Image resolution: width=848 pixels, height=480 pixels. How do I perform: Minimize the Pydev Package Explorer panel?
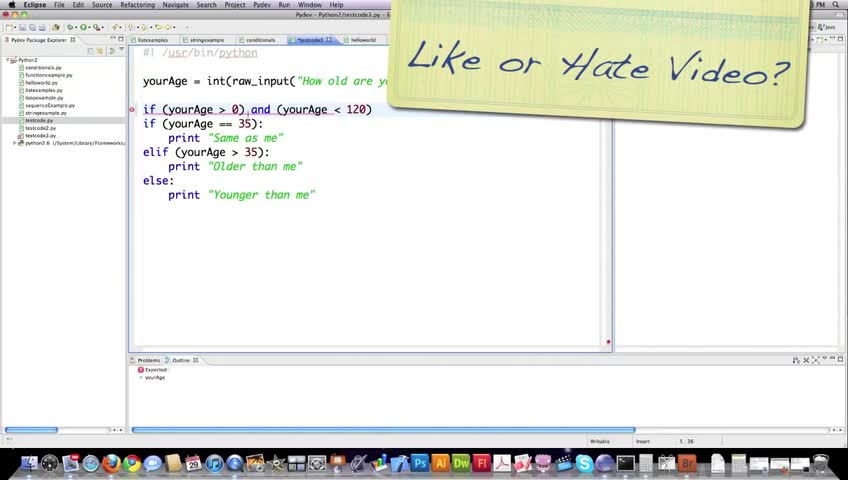113,39
